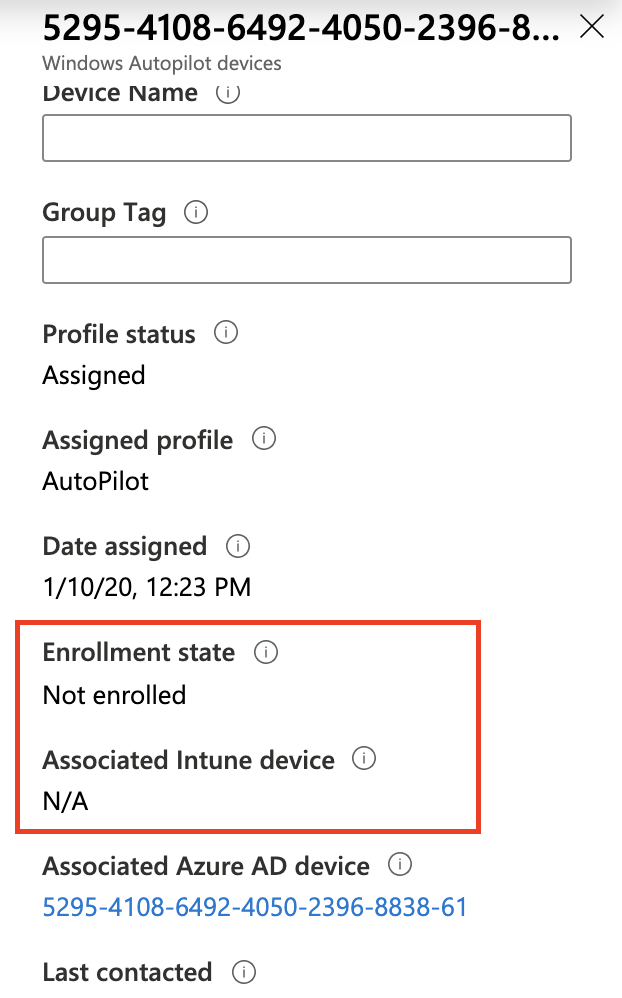This screenshot has height=998, width=622.
Task: Click the Group Tag info icon
Action: (x=197, y=213)
